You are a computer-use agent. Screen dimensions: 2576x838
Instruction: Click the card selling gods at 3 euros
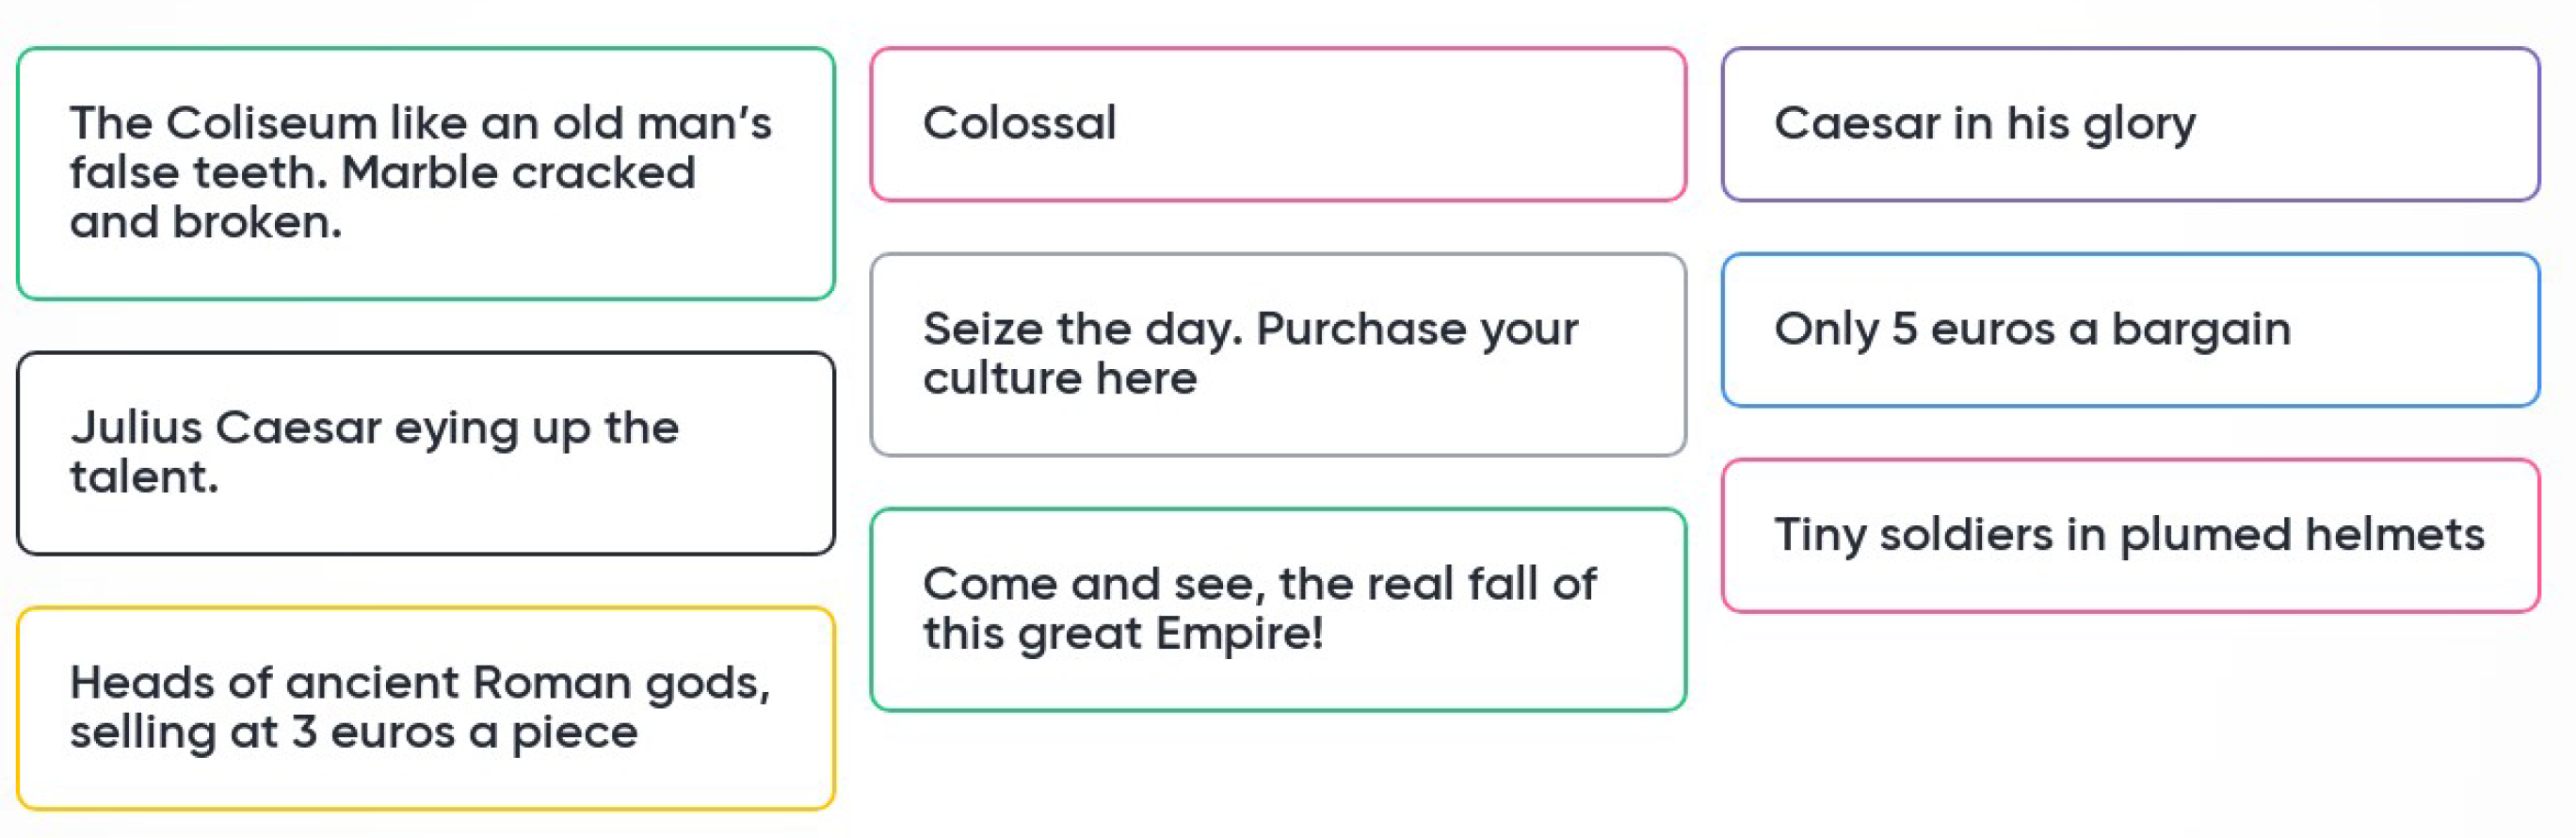click(x=425, y=708)
